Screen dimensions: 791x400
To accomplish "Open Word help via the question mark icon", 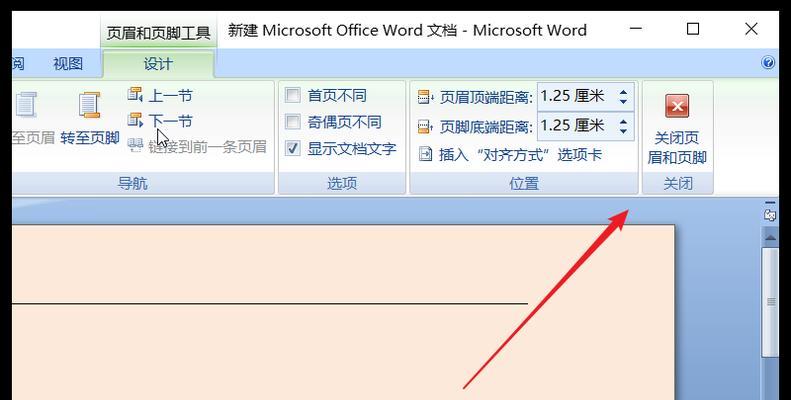I will coord(768,63).
